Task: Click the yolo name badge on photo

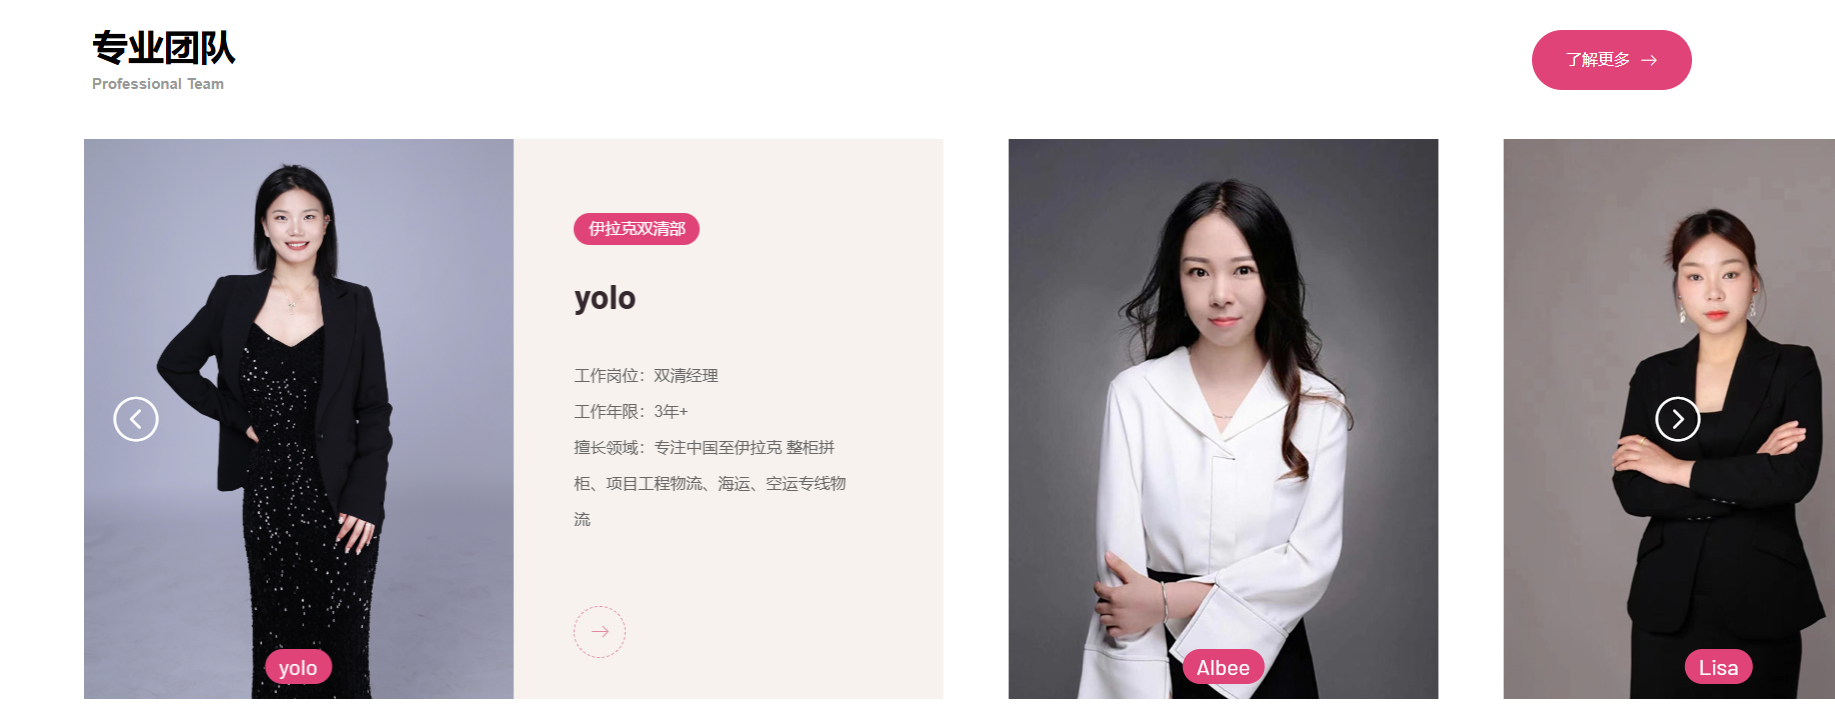Action: point(298,667)
